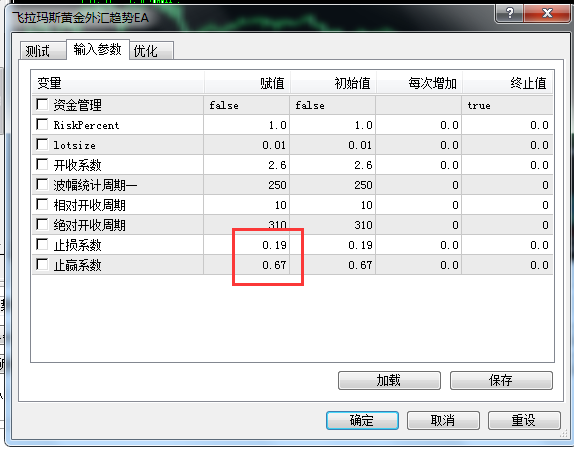Viewport: 574px width, 450px height.
Task: Click the 赋值 column header
Action: coord(247,83)
